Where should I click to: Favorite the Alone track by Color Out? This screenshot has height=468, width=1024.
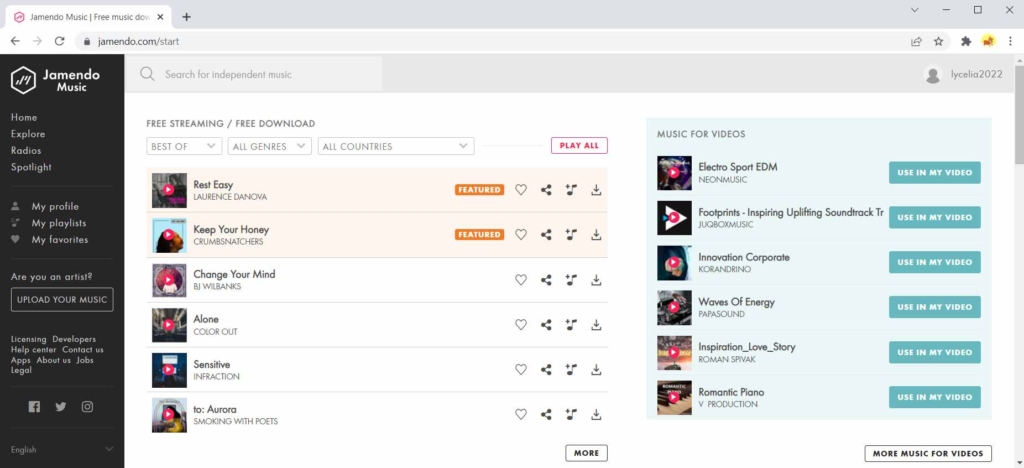(x=520, y=324)
